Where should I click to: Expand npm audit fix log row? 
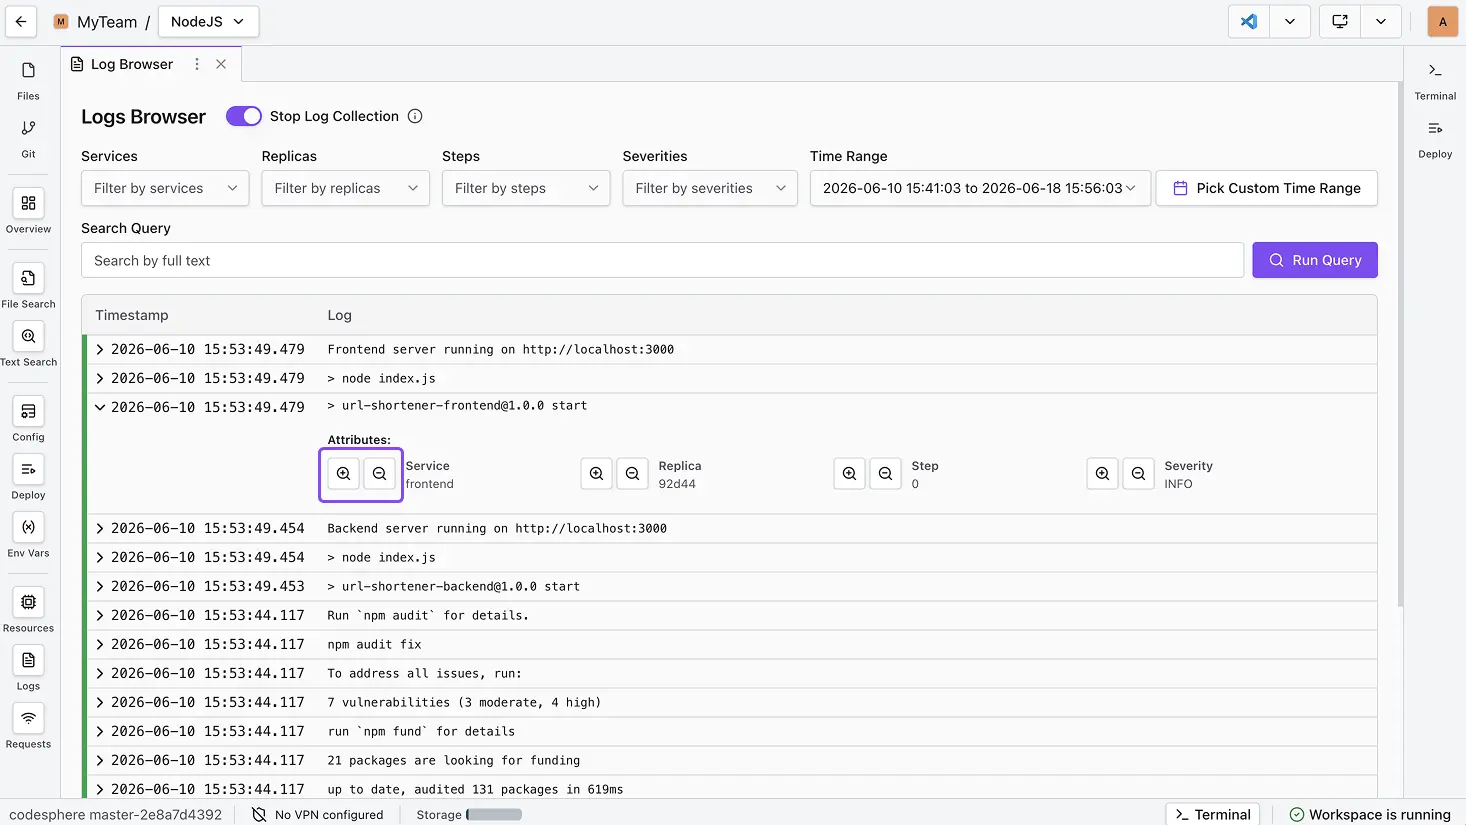[100, 644]
